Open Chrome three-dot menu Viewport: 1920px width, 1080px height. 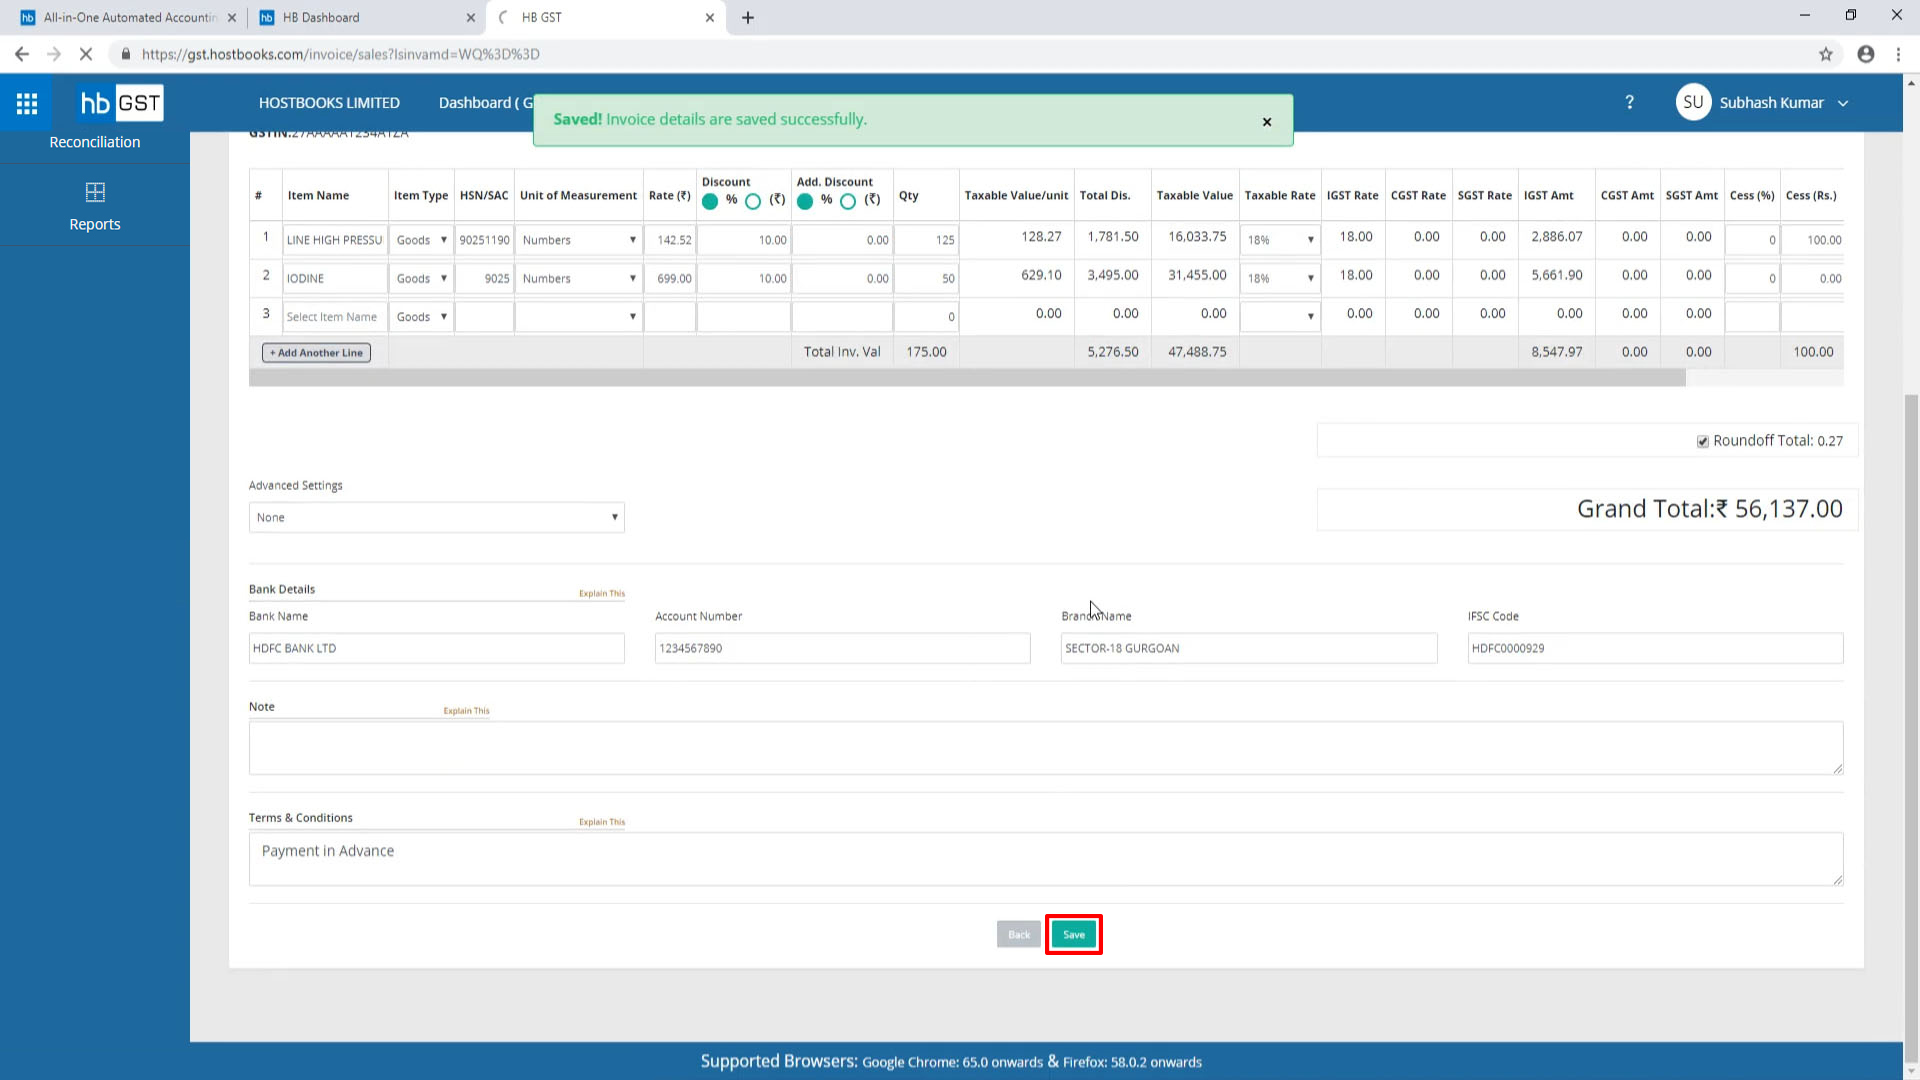pyautogui.click(x=1898, y=54)
